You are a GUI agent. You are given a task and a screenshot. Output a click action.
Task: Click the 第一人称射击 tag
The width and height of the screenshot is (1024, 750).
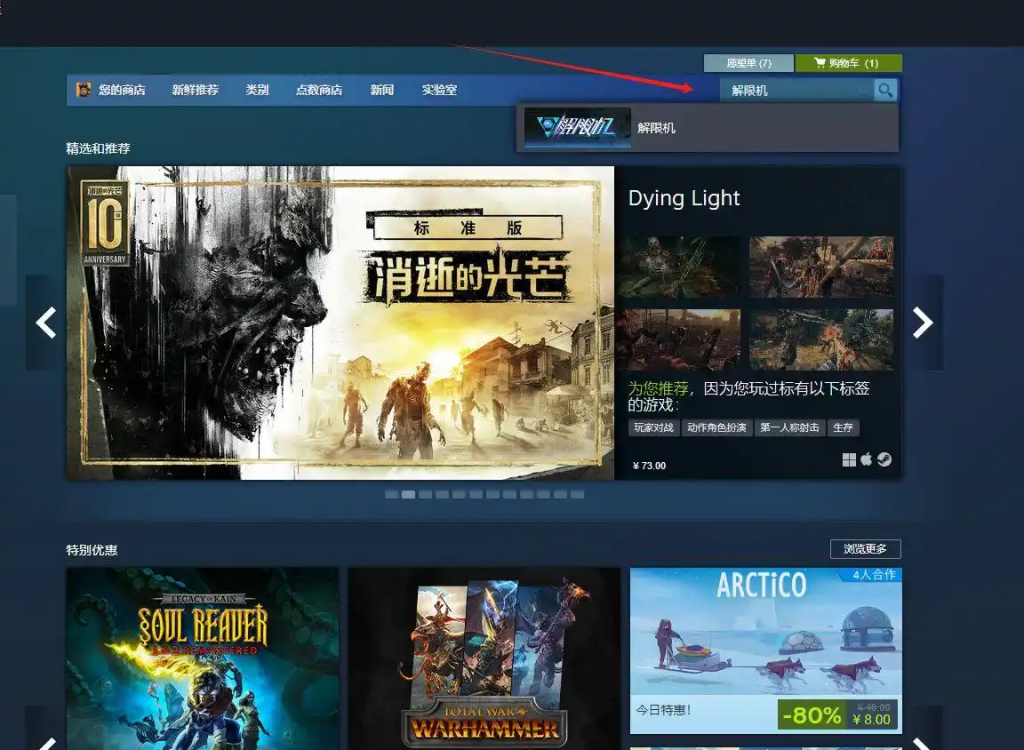tap(790, 428)
